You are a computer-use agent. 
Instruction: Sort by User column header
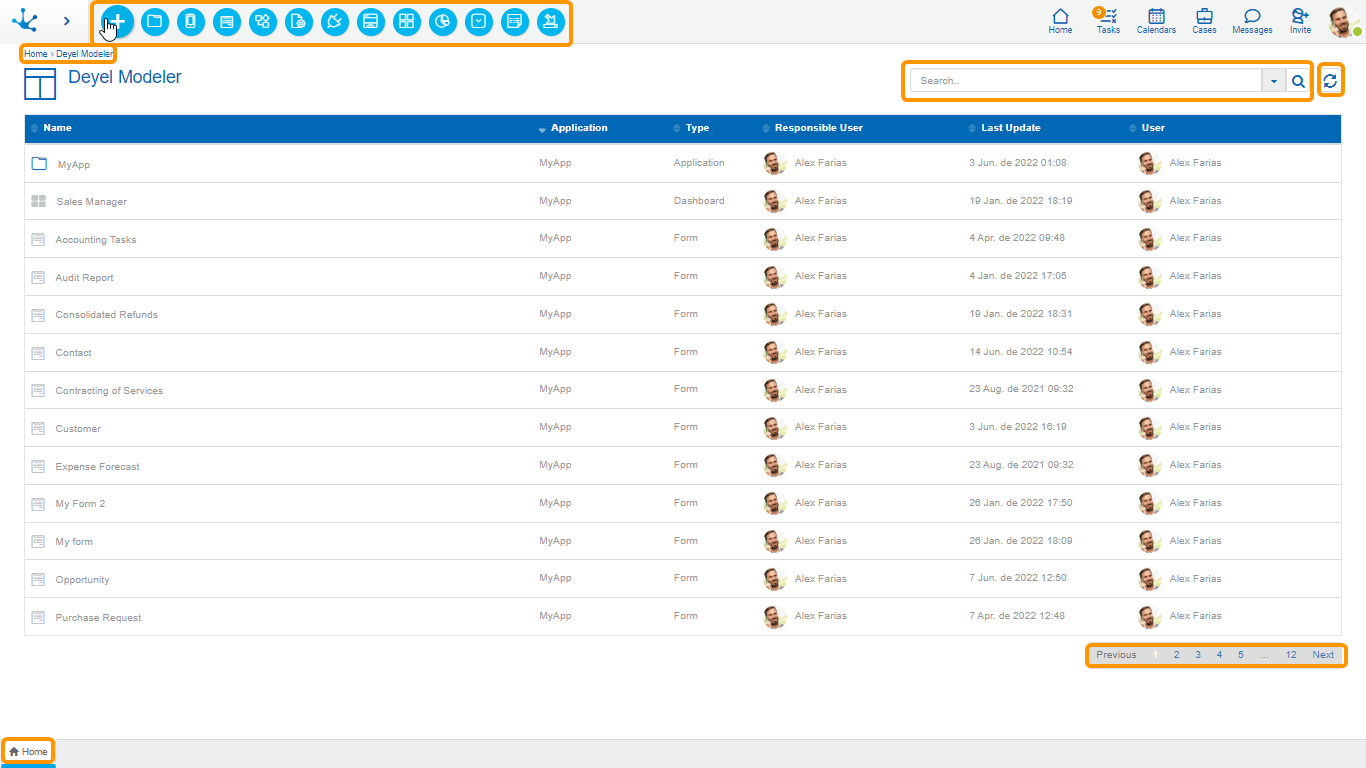coord(1153,128)
